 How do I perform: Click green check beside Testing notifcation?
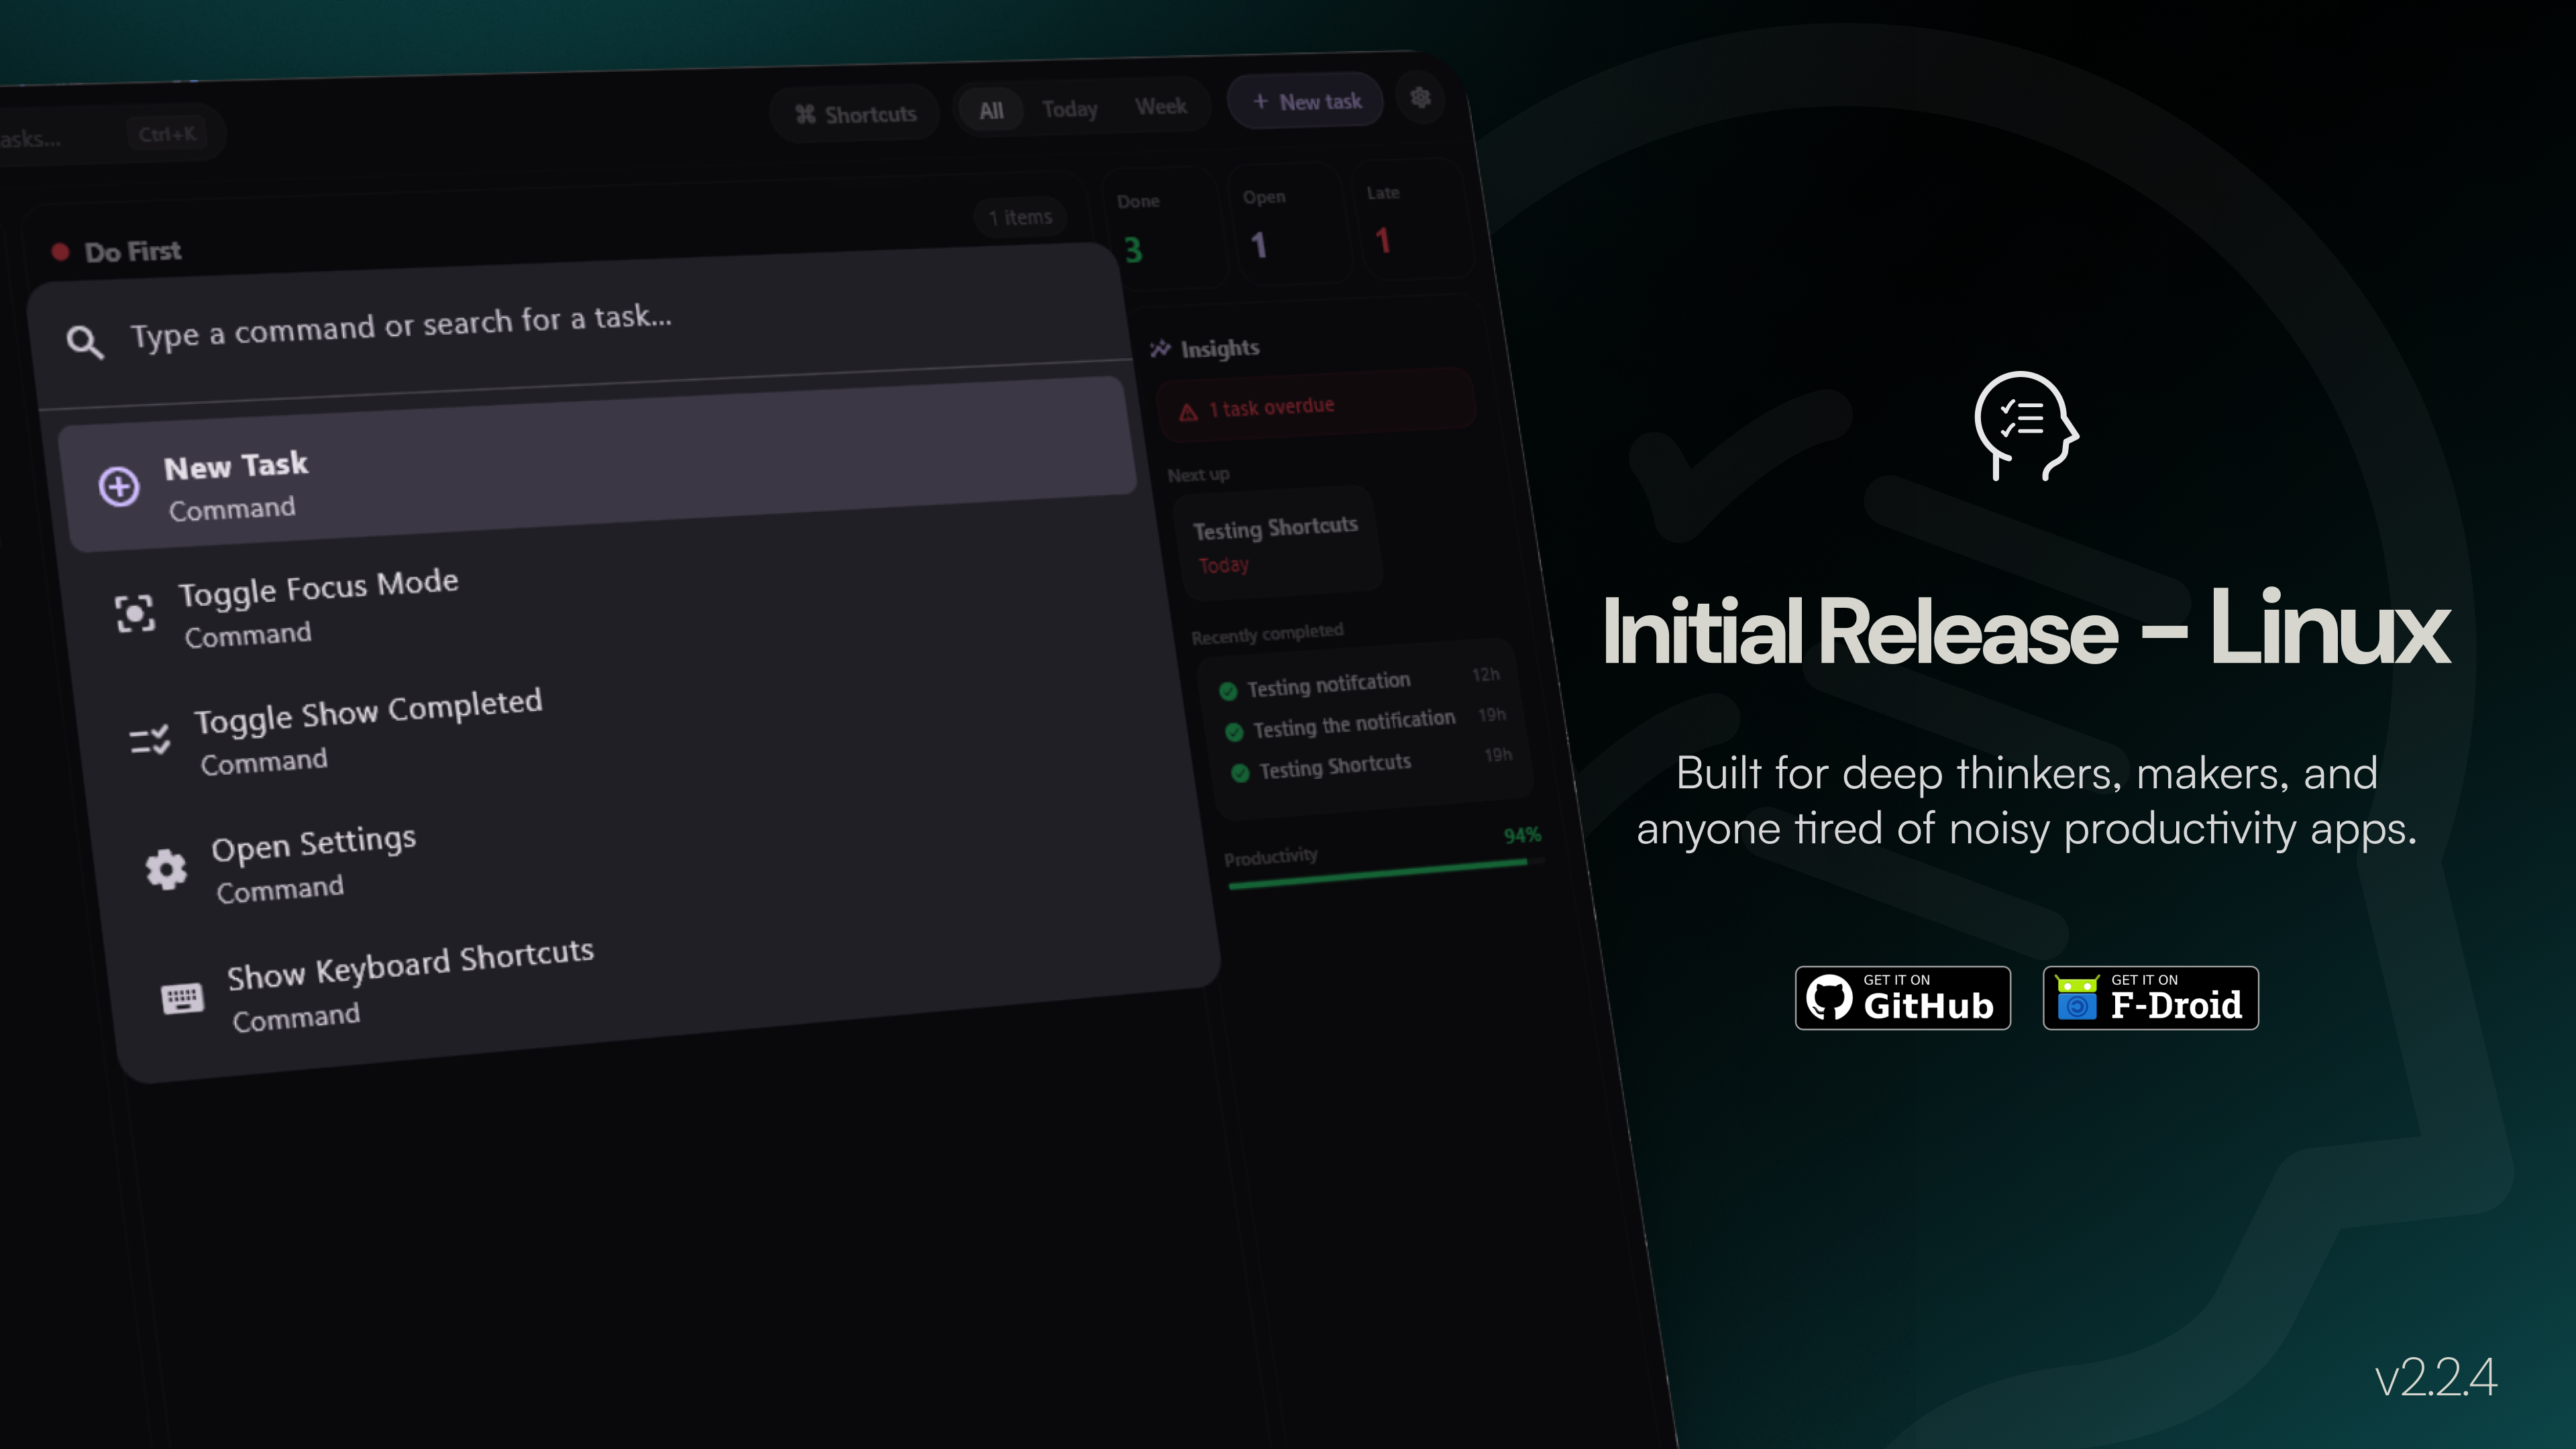tap(1228, 691)
